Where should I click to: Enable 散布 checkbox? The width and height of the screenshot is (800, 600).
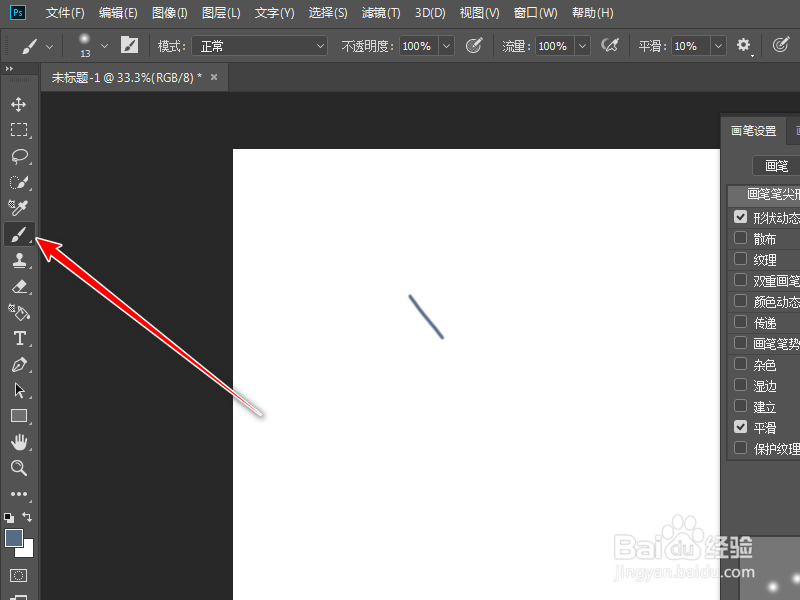740,238
